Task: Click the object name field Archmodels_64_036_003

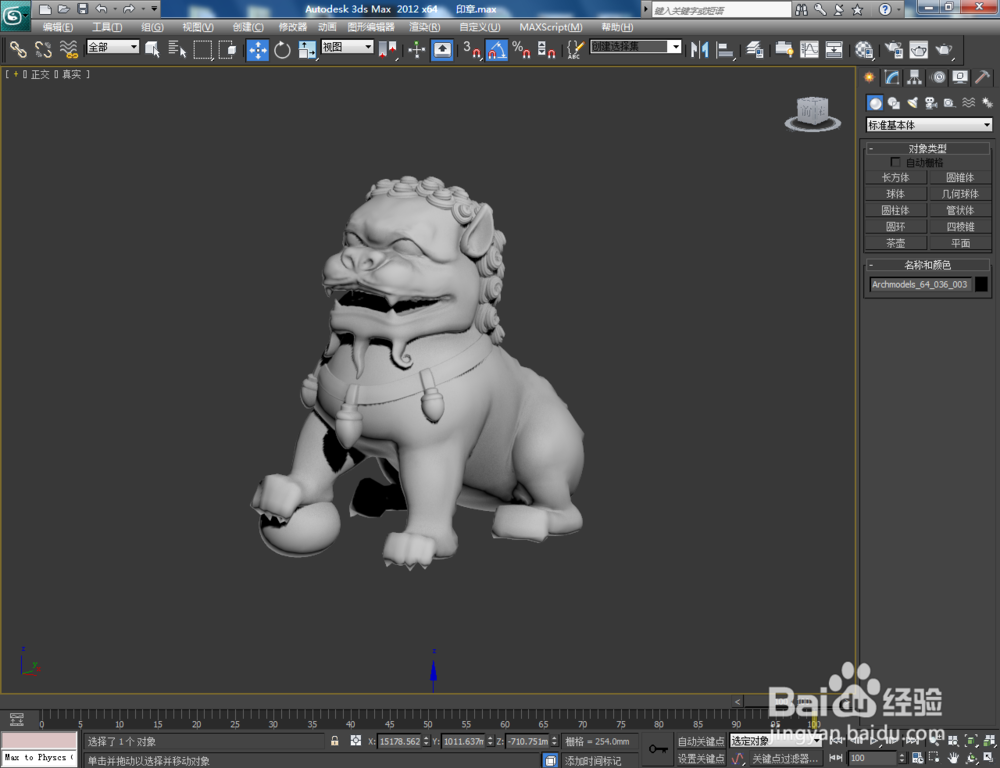Action: 920,284
